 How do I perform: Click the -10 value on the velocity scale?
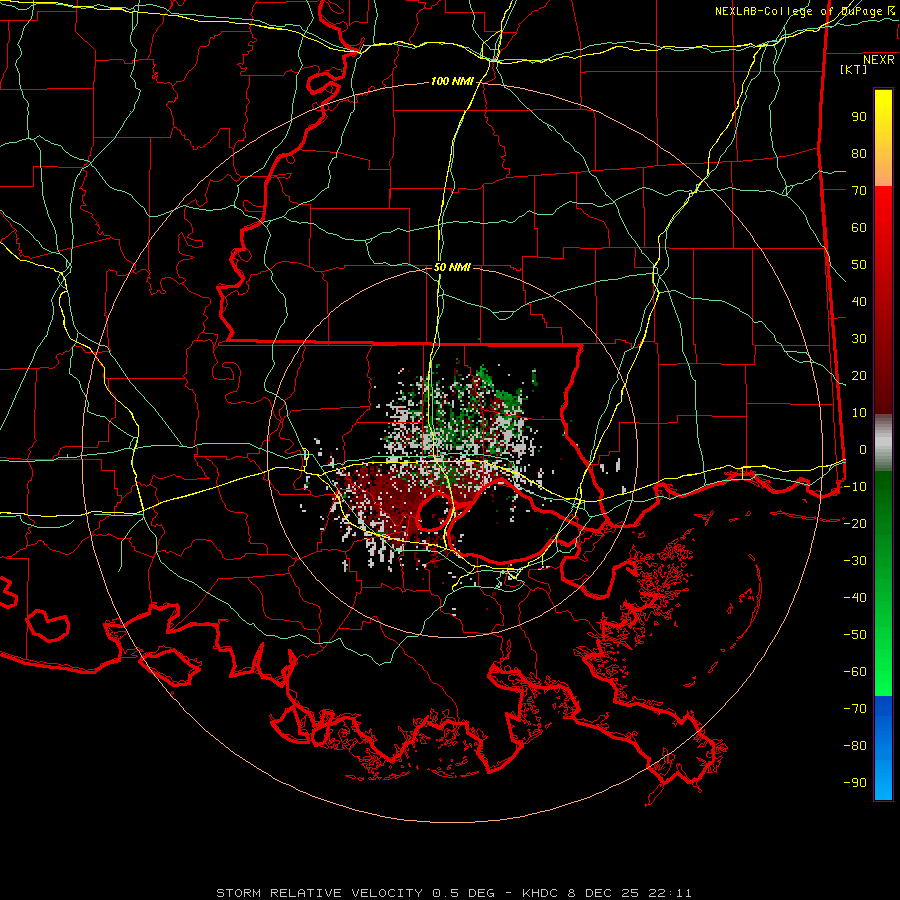855,487
